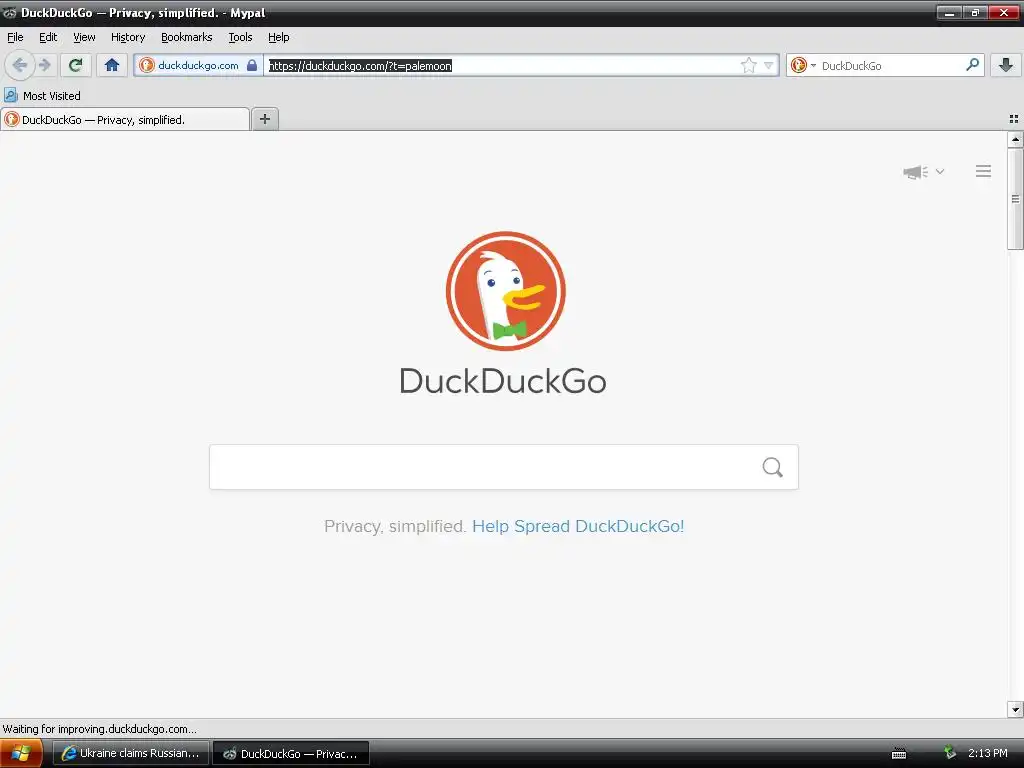The image size is (1024, 768).
Task: Open the Help menu
Action: [279, 37]
